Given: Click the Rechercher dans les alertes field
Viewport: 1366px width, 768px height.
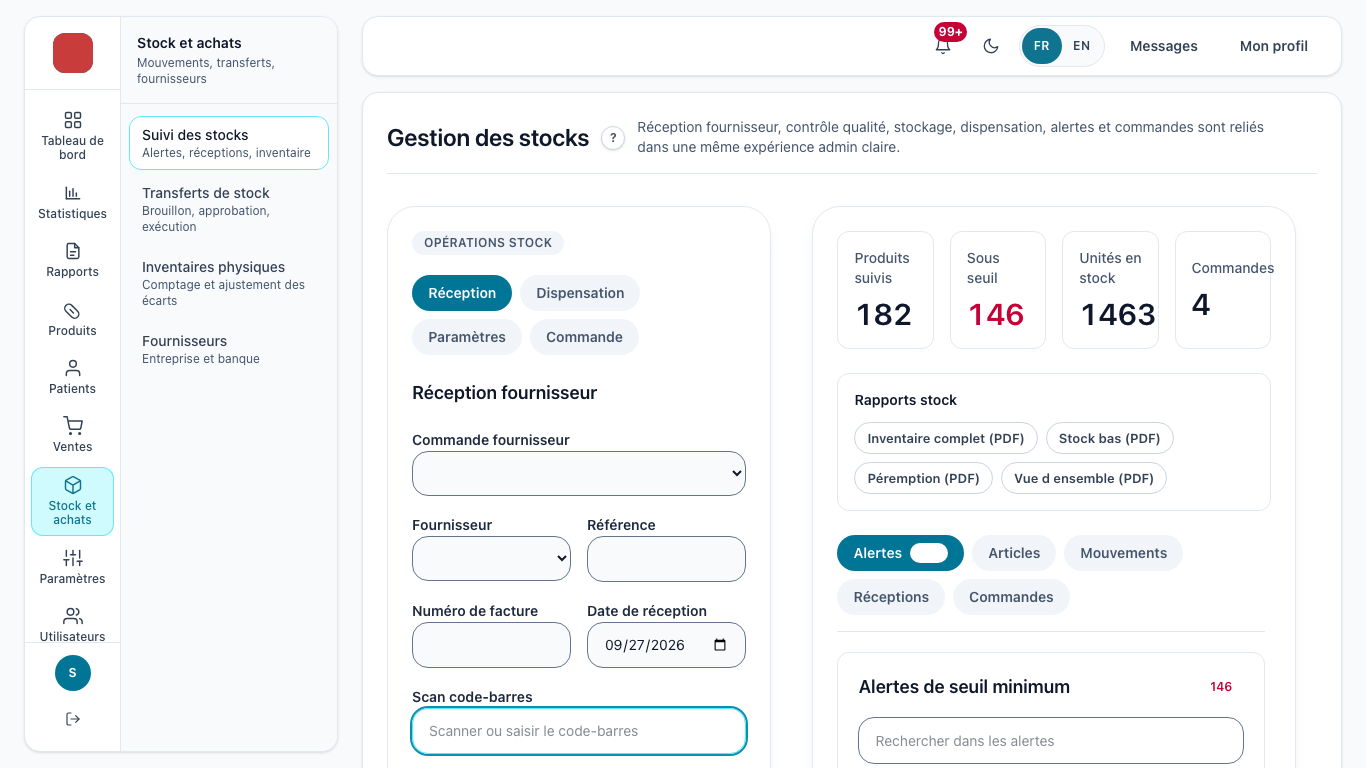Looking at the screenshot, I should click(x=1051, y=741).
